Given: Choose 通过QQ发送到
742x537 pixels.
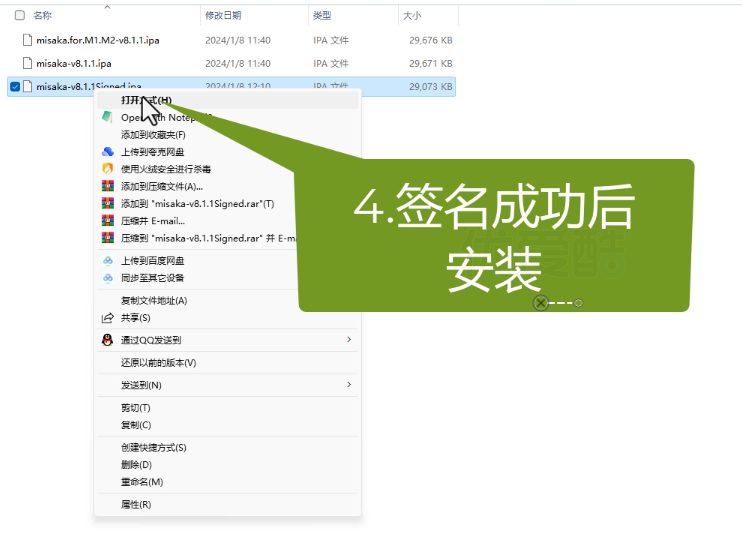Looking at the screenshot, I should pos(151,340).
